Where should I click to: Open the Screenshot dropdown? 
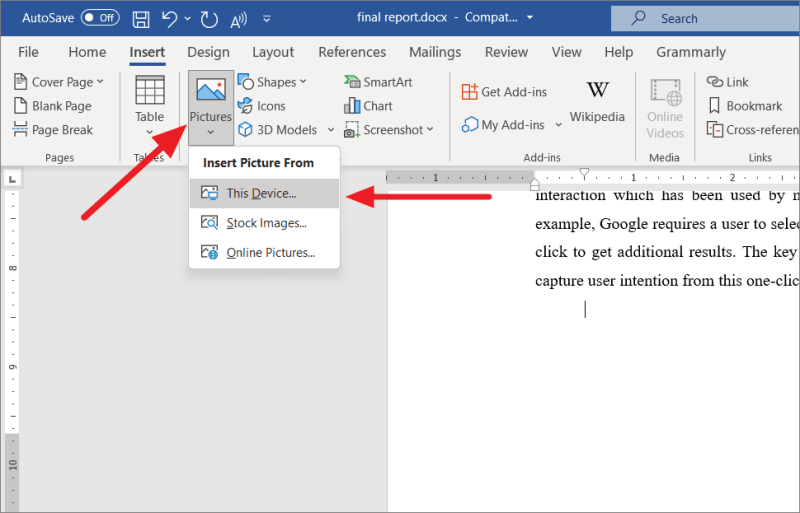pos(389,130)
